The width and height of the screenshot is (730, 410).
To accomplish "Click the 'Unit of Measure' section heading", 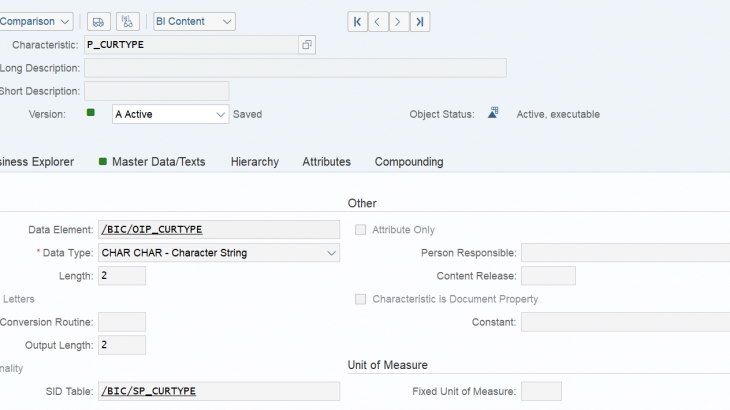I will [387, 365].
